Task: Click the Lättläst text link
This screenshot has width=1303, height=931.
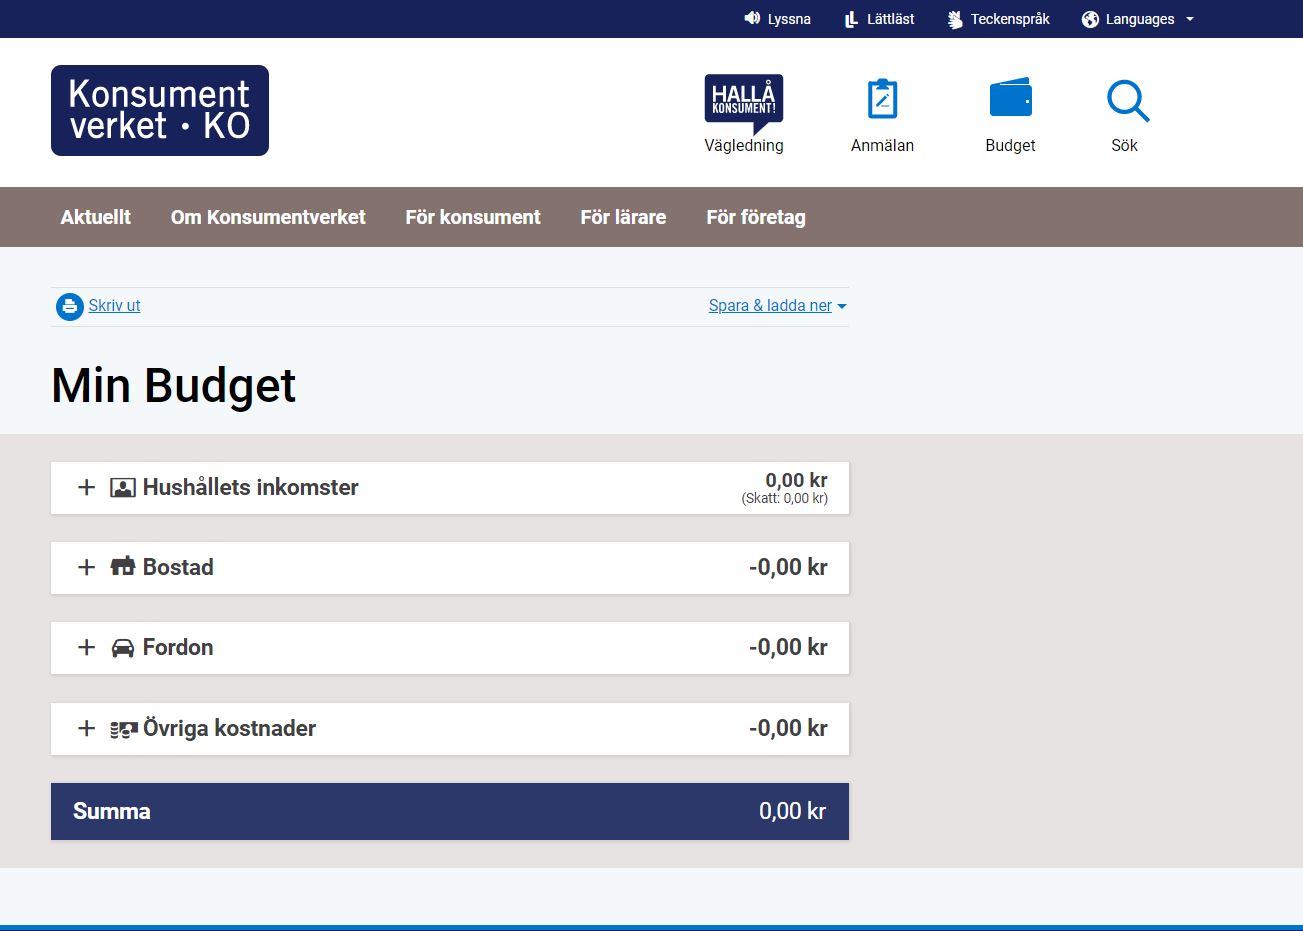Action: coord(890,19)
